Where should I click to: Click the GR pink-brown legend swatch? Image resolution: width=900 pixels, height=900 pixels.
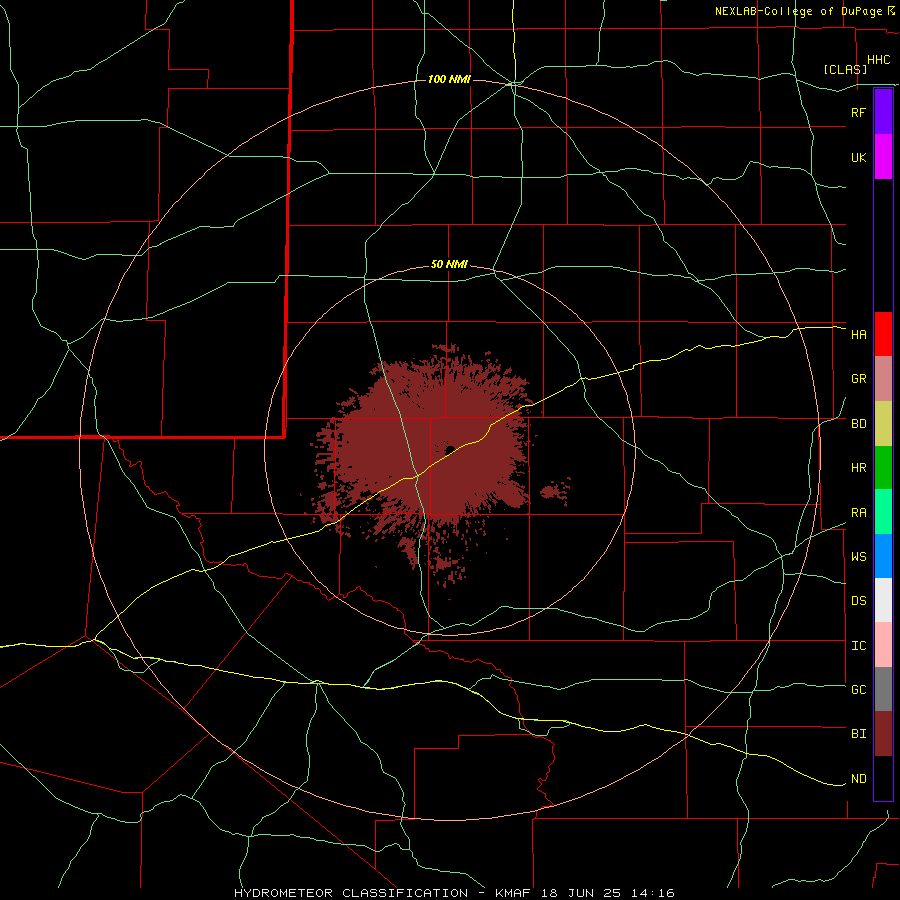point(883,379)
